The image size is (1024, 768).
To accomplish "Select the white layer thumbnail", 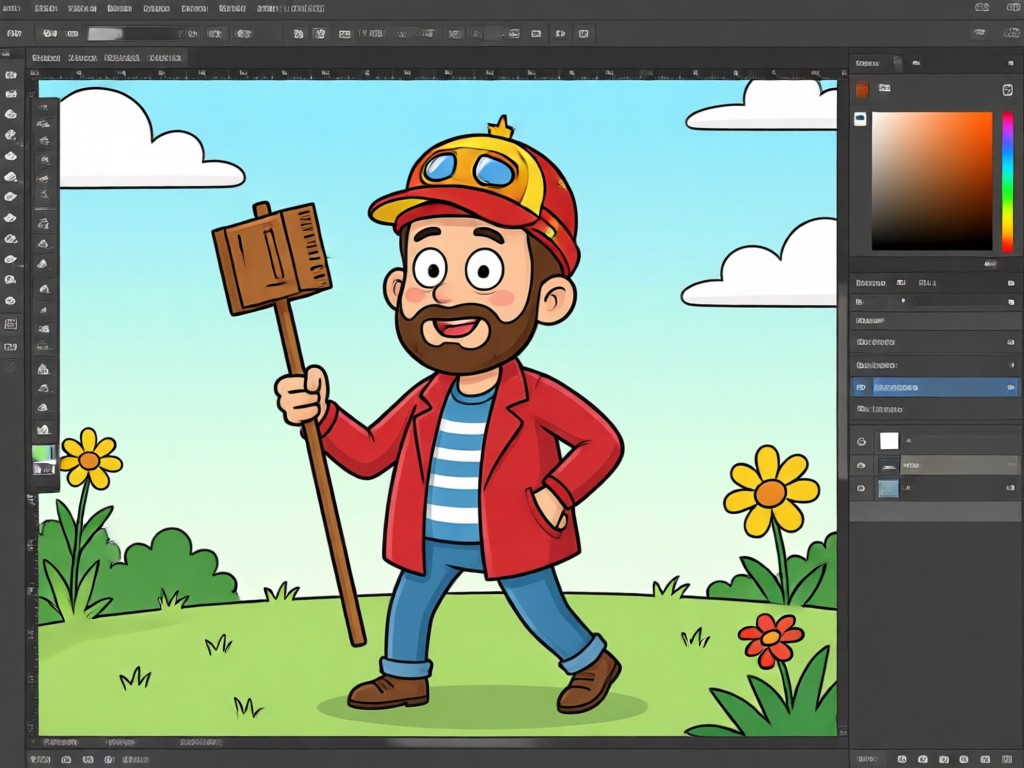I will pos(889,441).
